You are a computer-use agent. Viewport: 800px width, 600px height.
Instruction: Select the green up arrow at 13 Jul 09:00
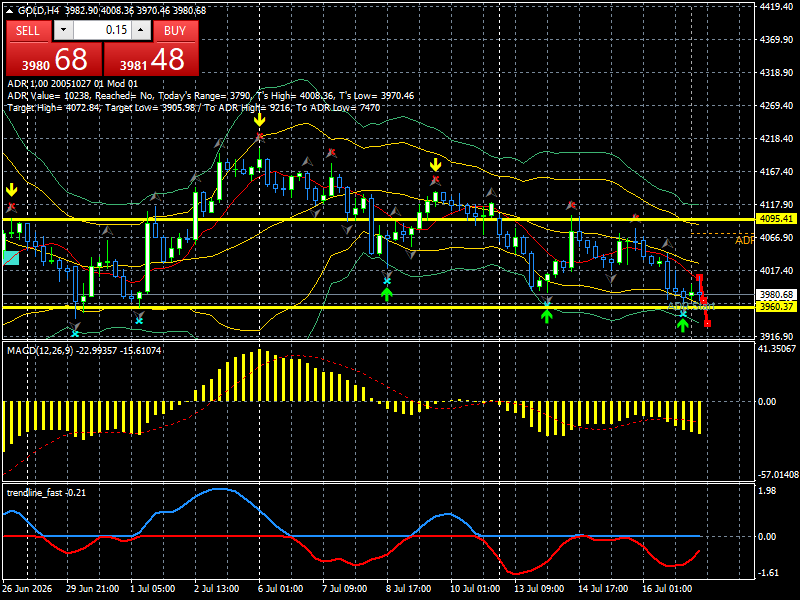(x=546, y=316)
